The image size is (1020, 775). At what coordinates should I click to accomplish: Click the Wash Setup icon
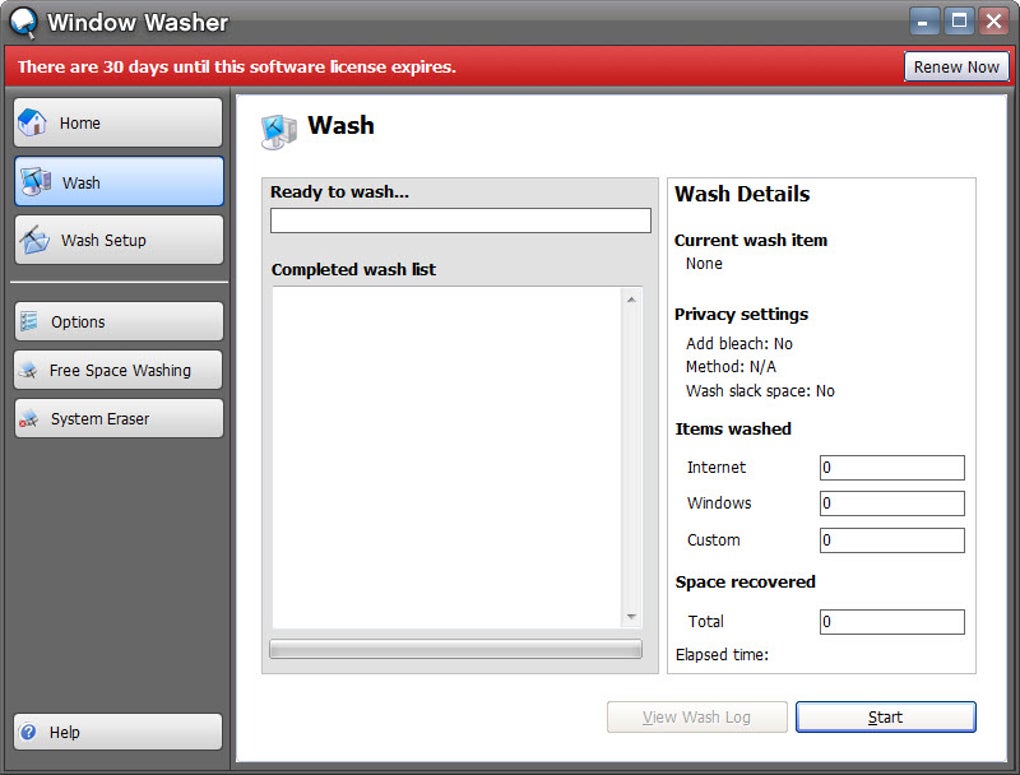[x=34, y=239]
